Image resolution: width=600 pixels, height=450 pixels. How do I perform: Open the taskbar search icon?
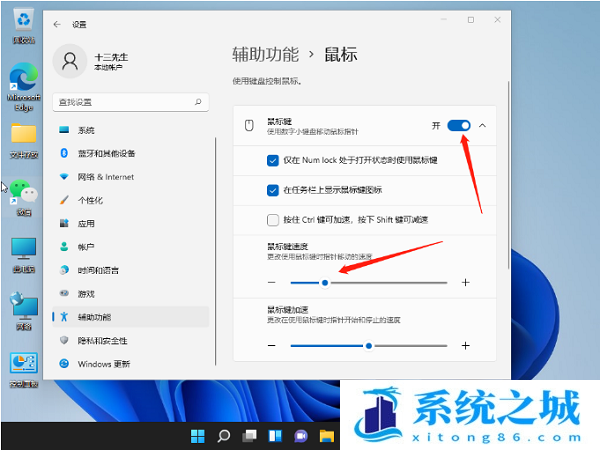[x=224, y=436]
